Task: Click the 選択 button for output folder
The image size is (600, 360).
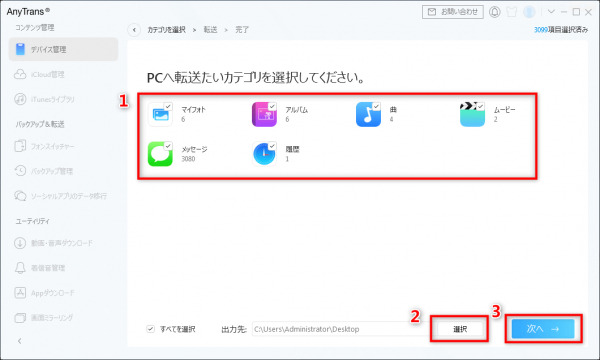Action: 460,329
